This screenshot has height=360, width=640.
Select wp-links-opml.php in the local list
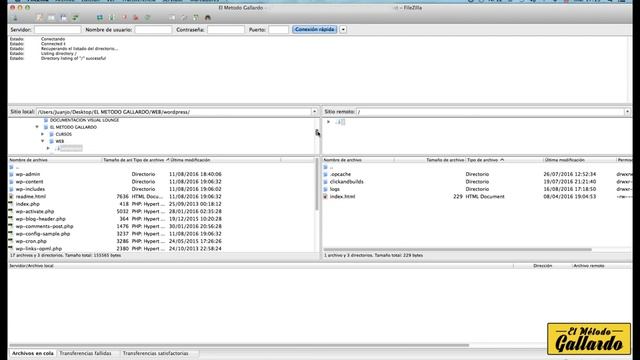39,249
